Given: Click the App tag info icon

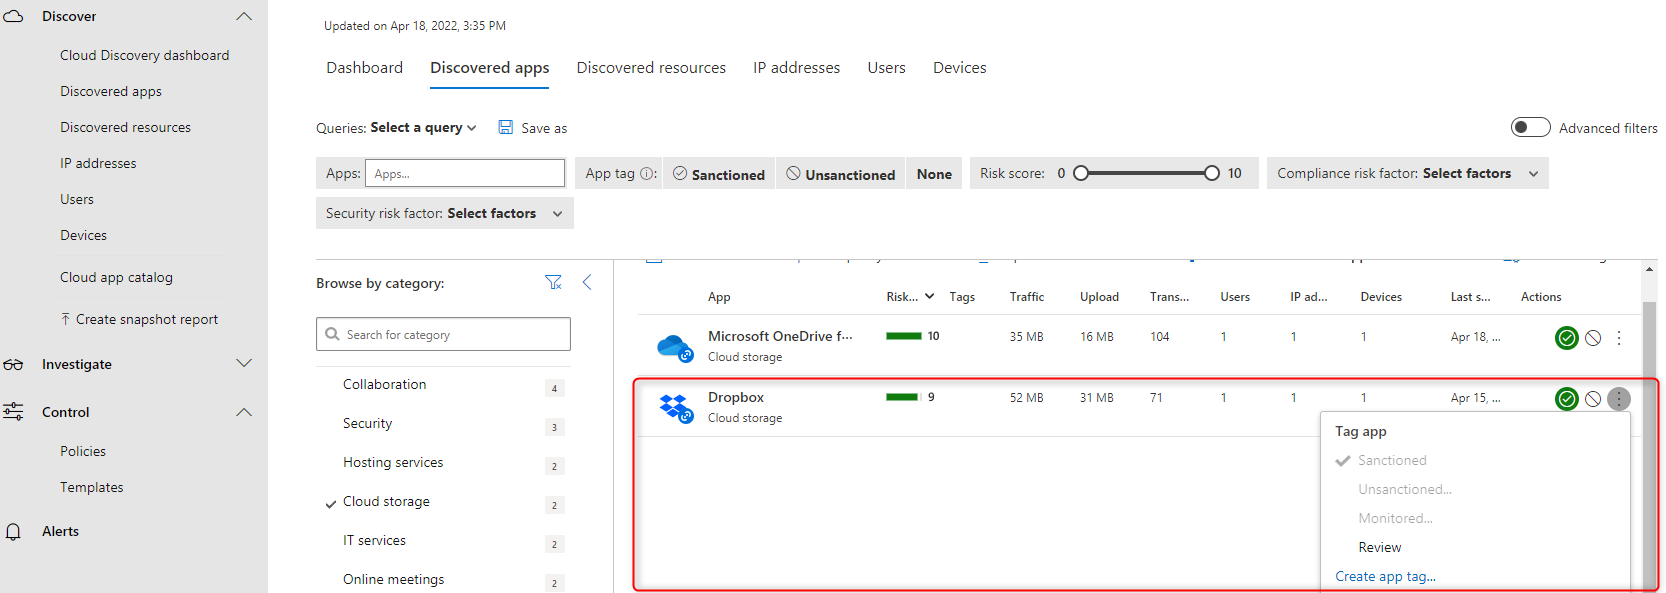Looking at the screenshot, I should coord(648,174).
